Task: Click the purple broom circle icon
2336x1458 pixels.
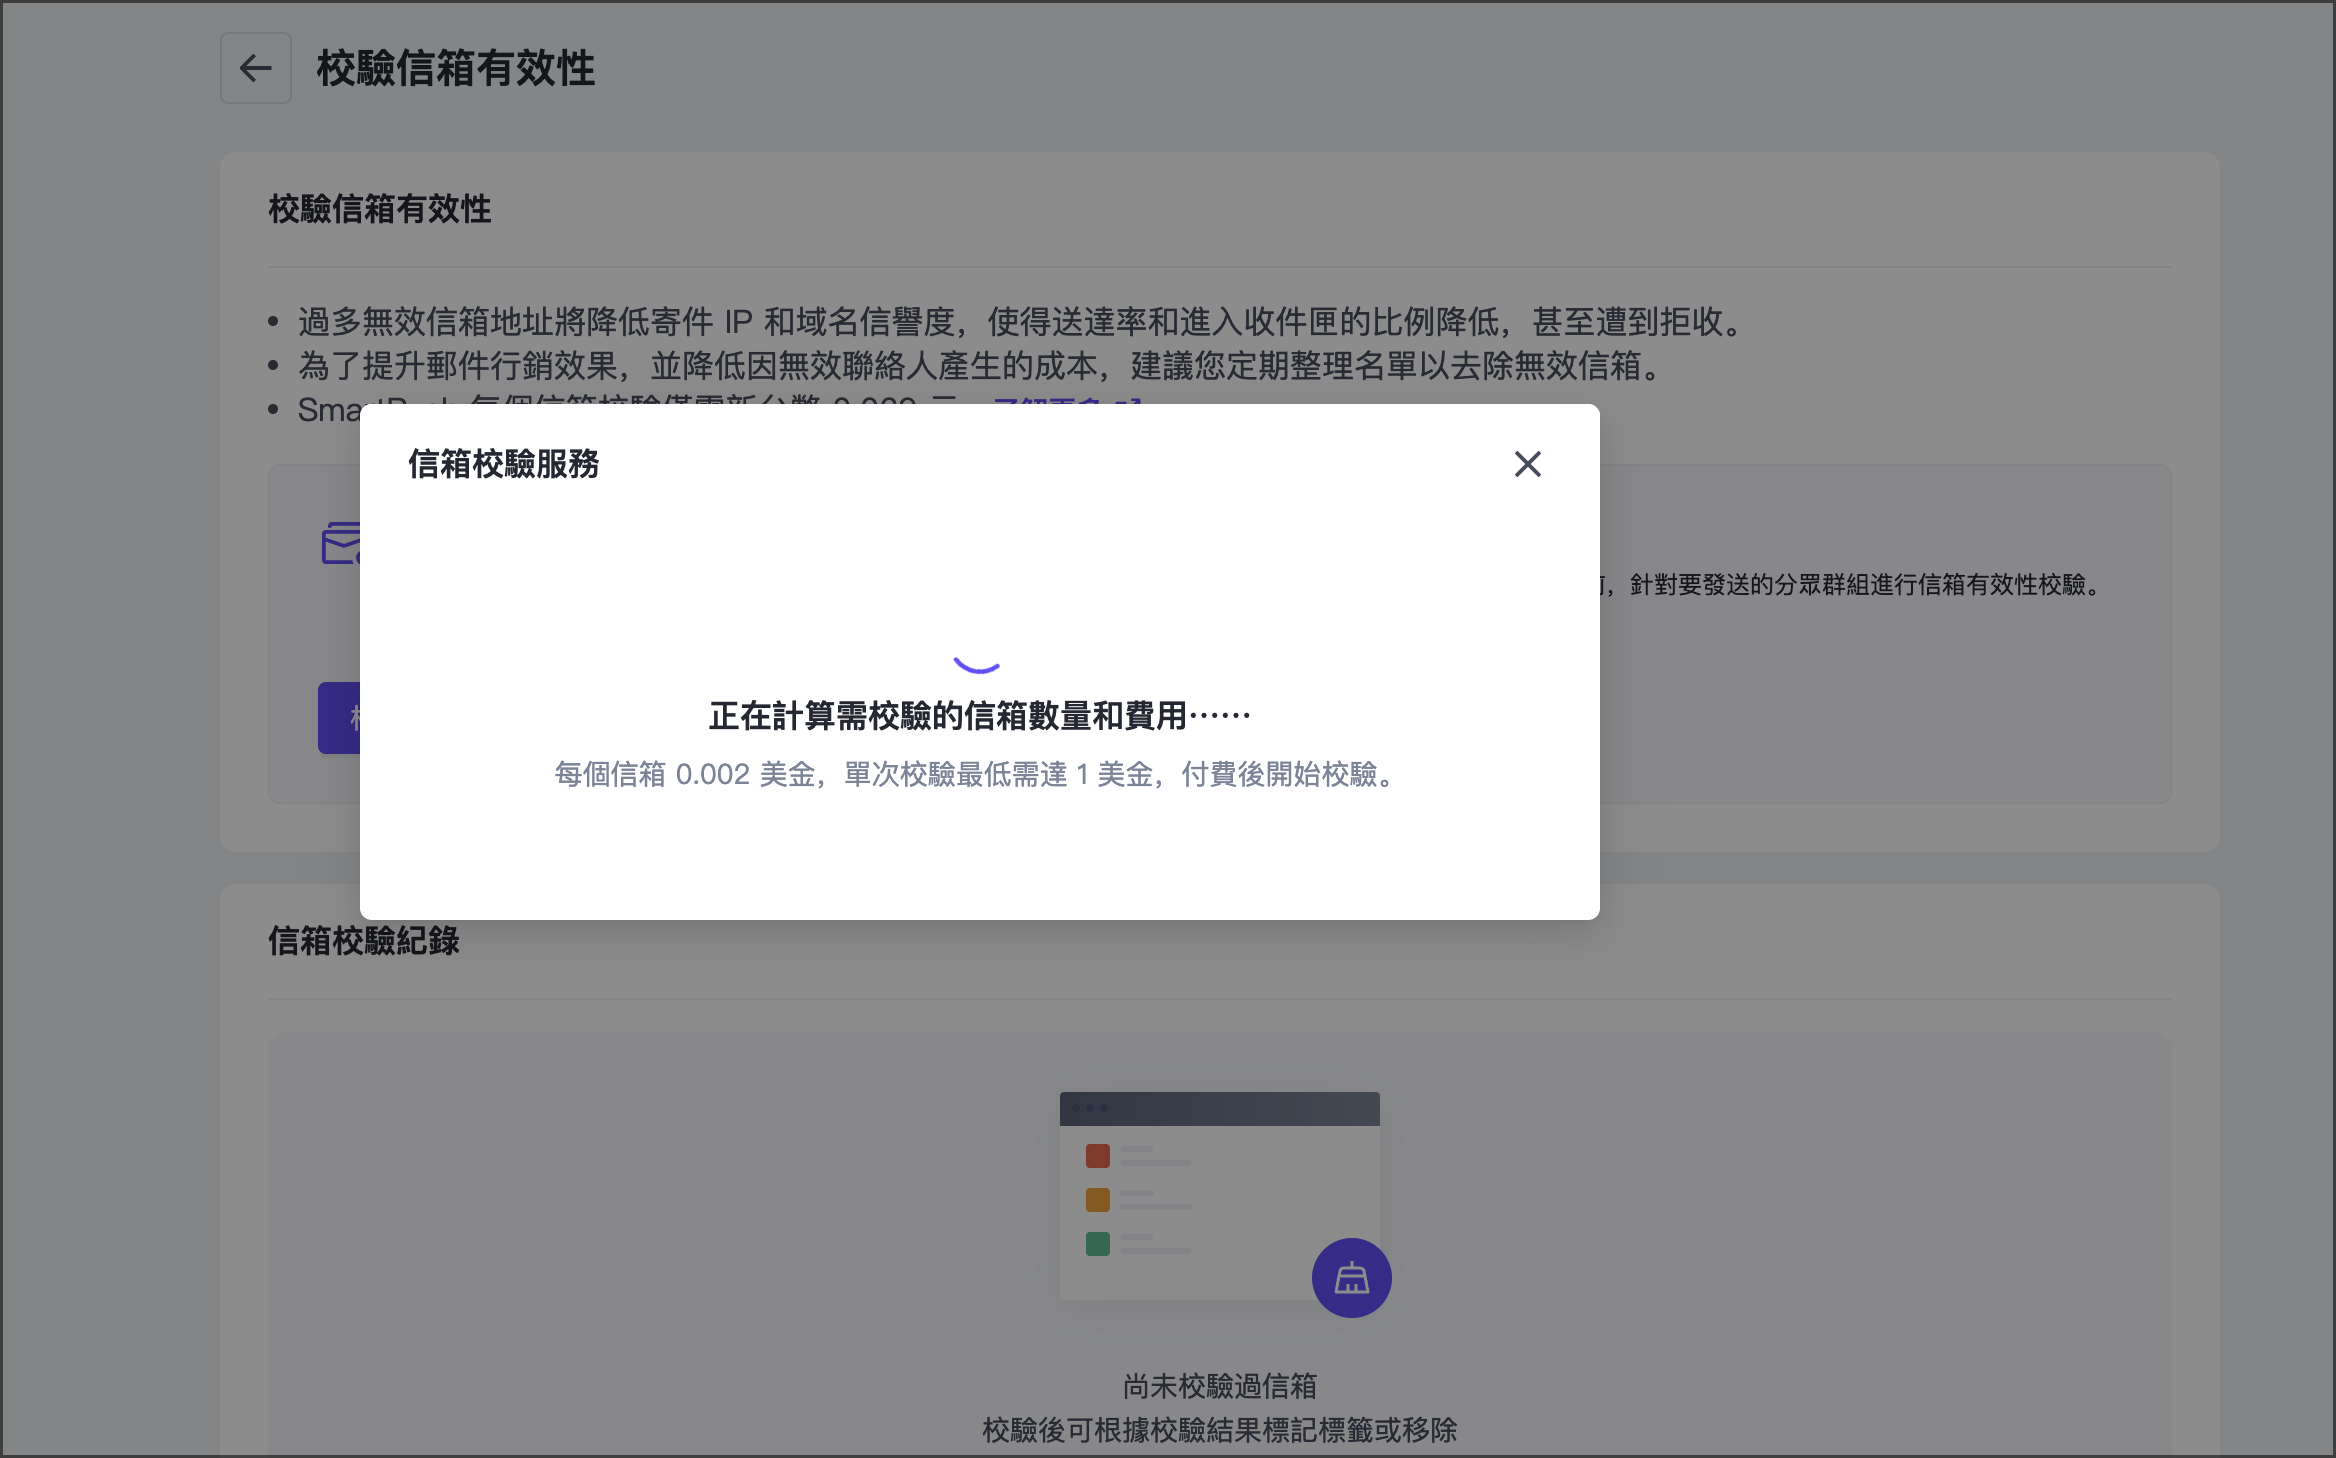Action: pyautogui.click(x=1351, y=1278)
